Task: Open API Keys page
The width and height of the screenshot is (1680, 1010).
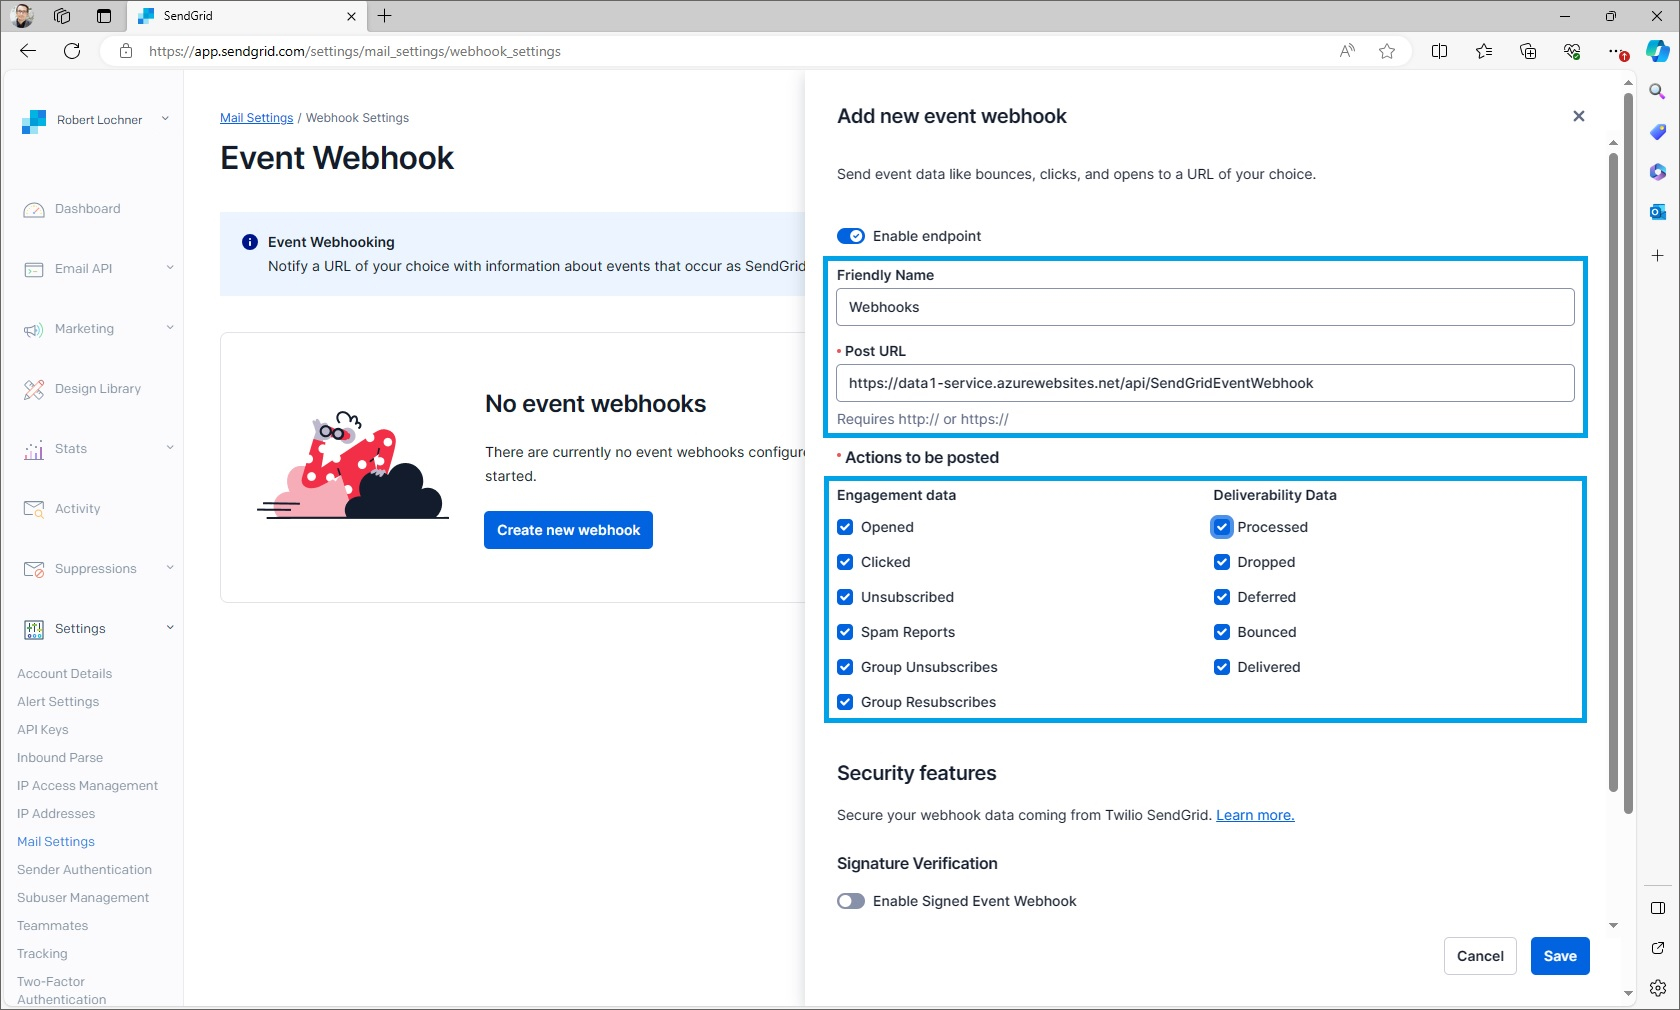Action: (43, 730)
